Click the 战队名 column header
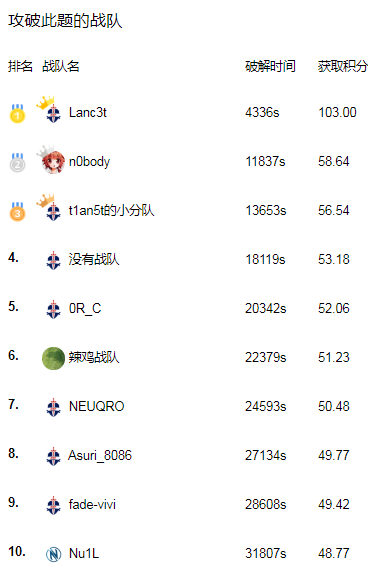The image size is (368, 579). (61, 66)
